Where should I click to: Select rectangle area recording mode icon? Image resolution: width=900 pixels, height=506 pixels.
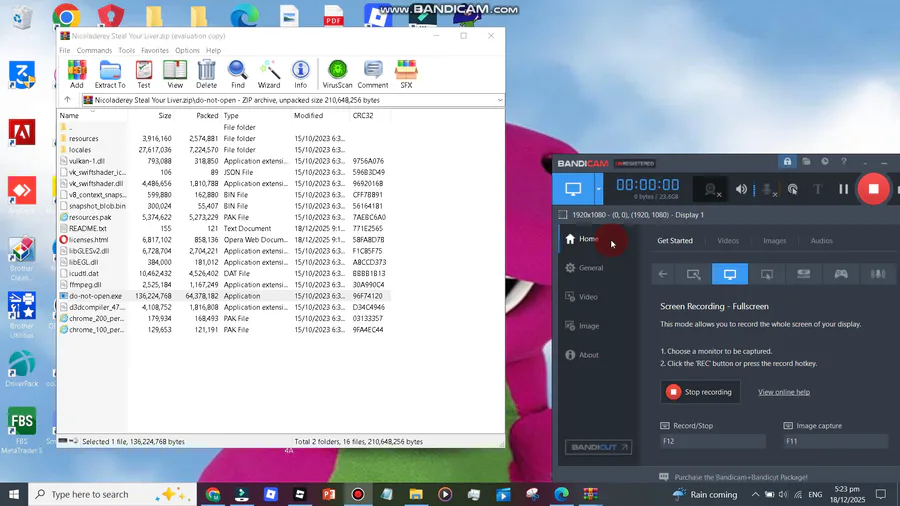pyautogui.click(x=693, y=274)
